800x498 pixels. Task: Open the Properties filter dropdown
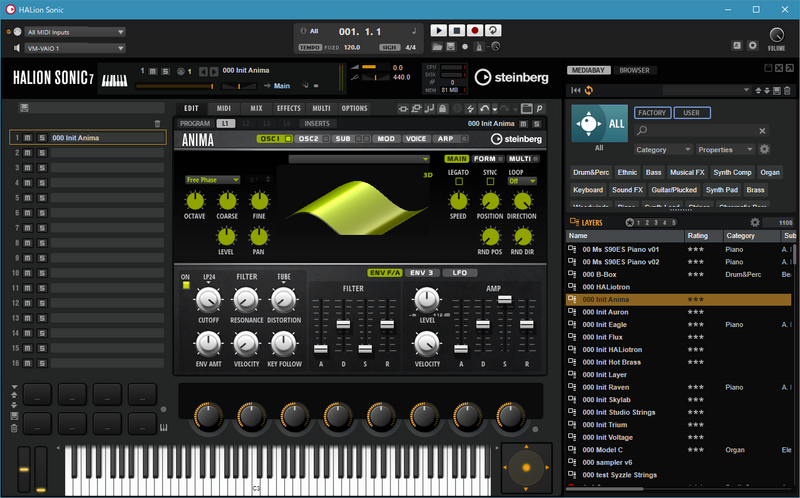(x=725, y=150)
